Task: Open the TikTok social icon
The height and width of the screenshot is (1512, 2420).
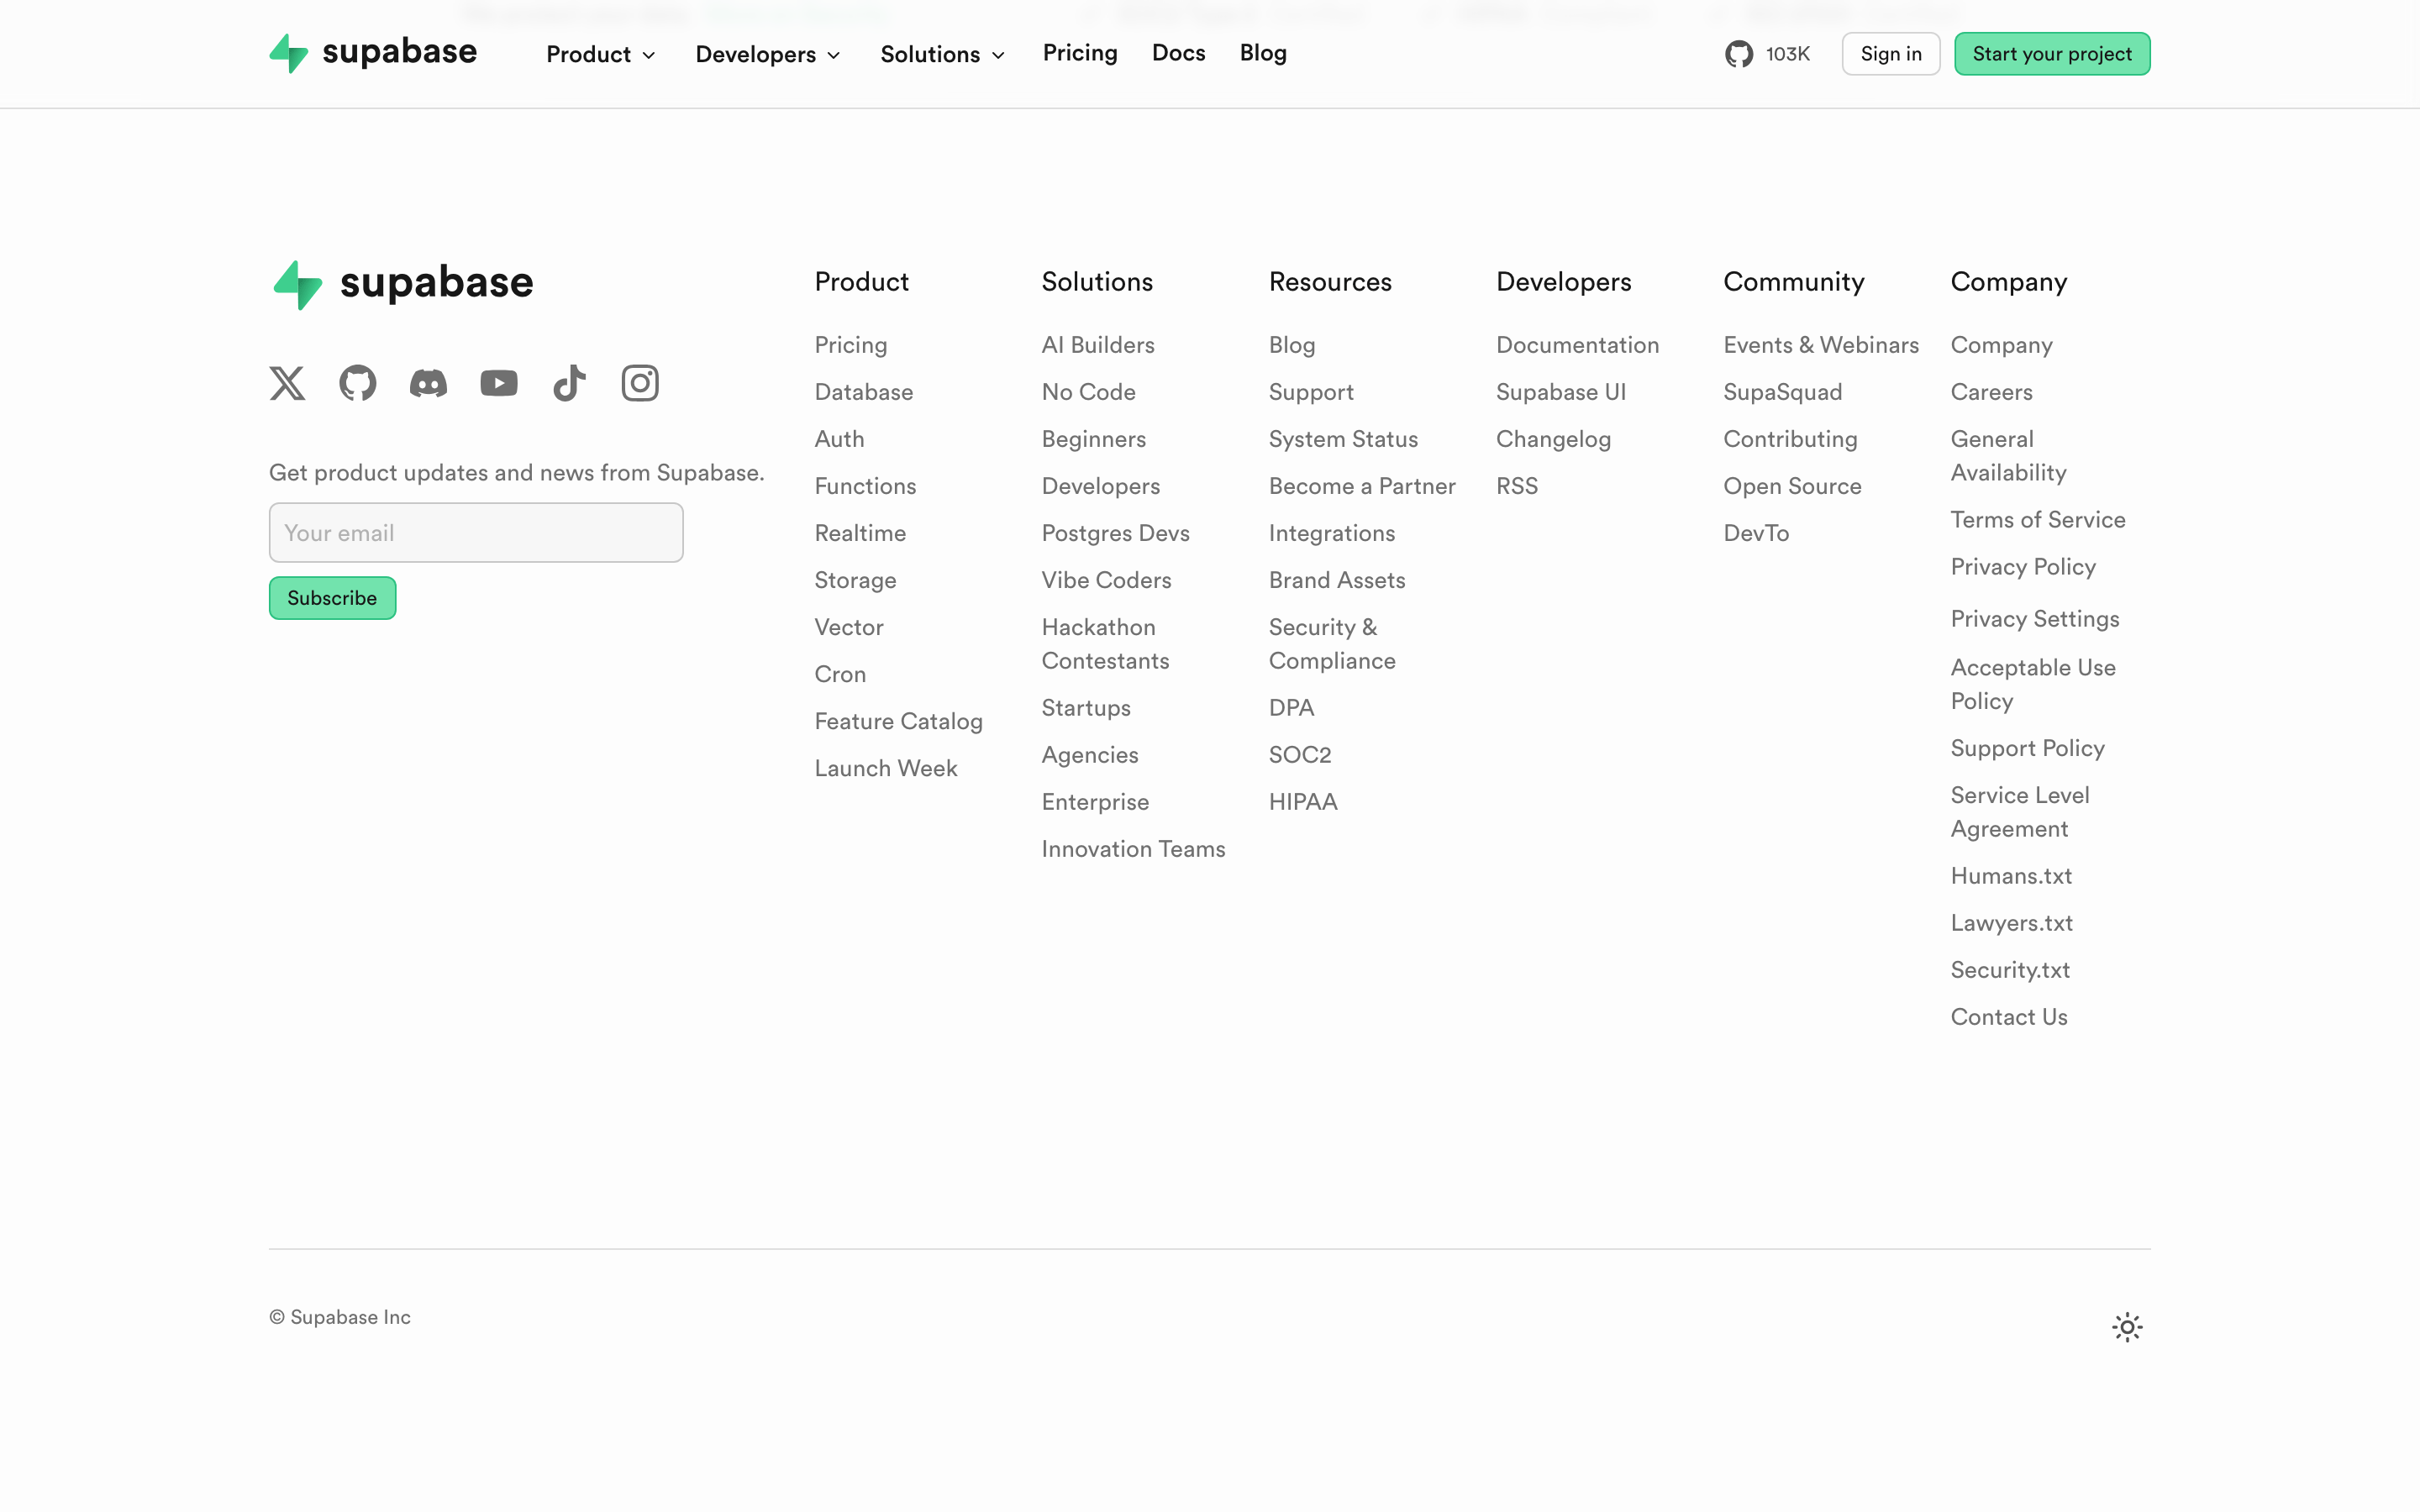Action: (569, 383)
